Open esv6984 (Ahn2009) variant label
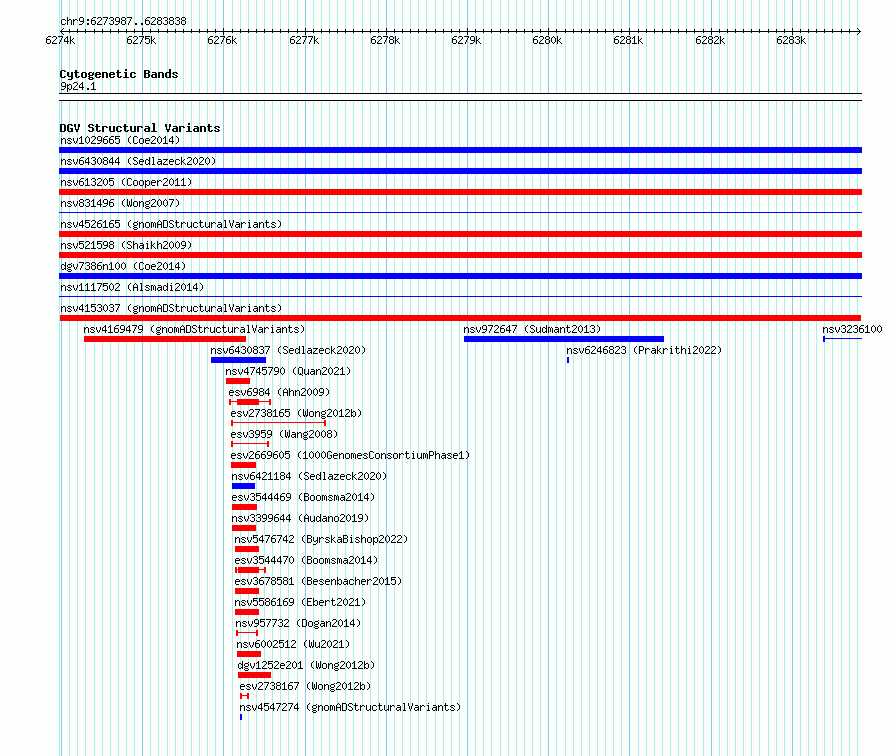Screen dimensions: 890x756 pos(279,392)
